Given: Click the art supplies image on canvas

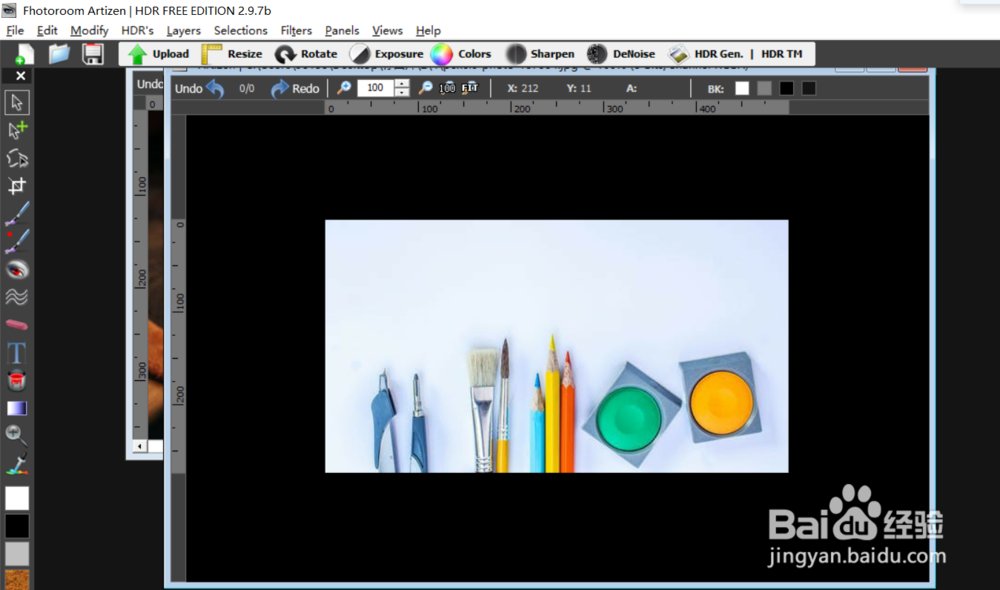Looking at the screenshot, I should pyautogui.click(x=557, y=346).
